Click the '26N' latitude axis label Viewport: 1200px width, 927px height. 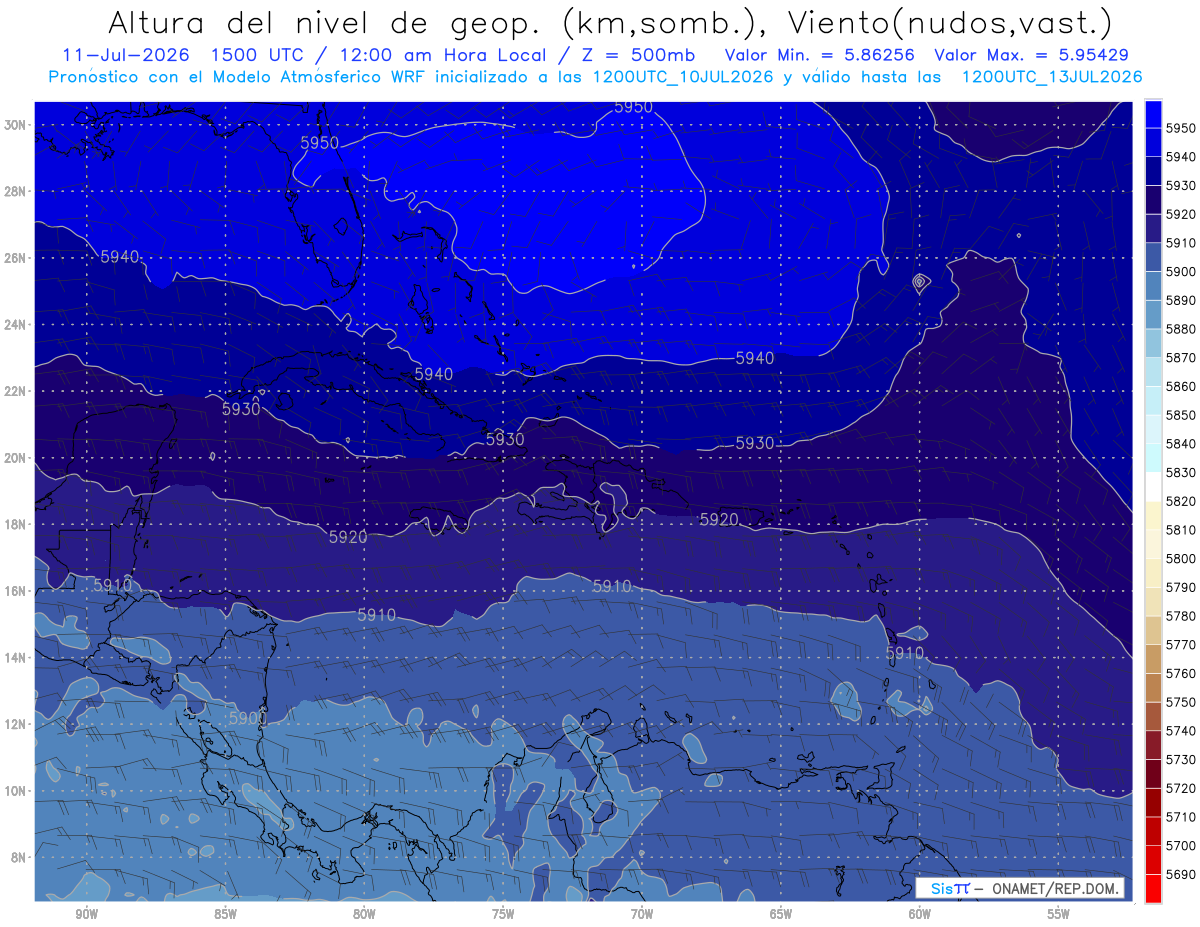coord(17,258)
